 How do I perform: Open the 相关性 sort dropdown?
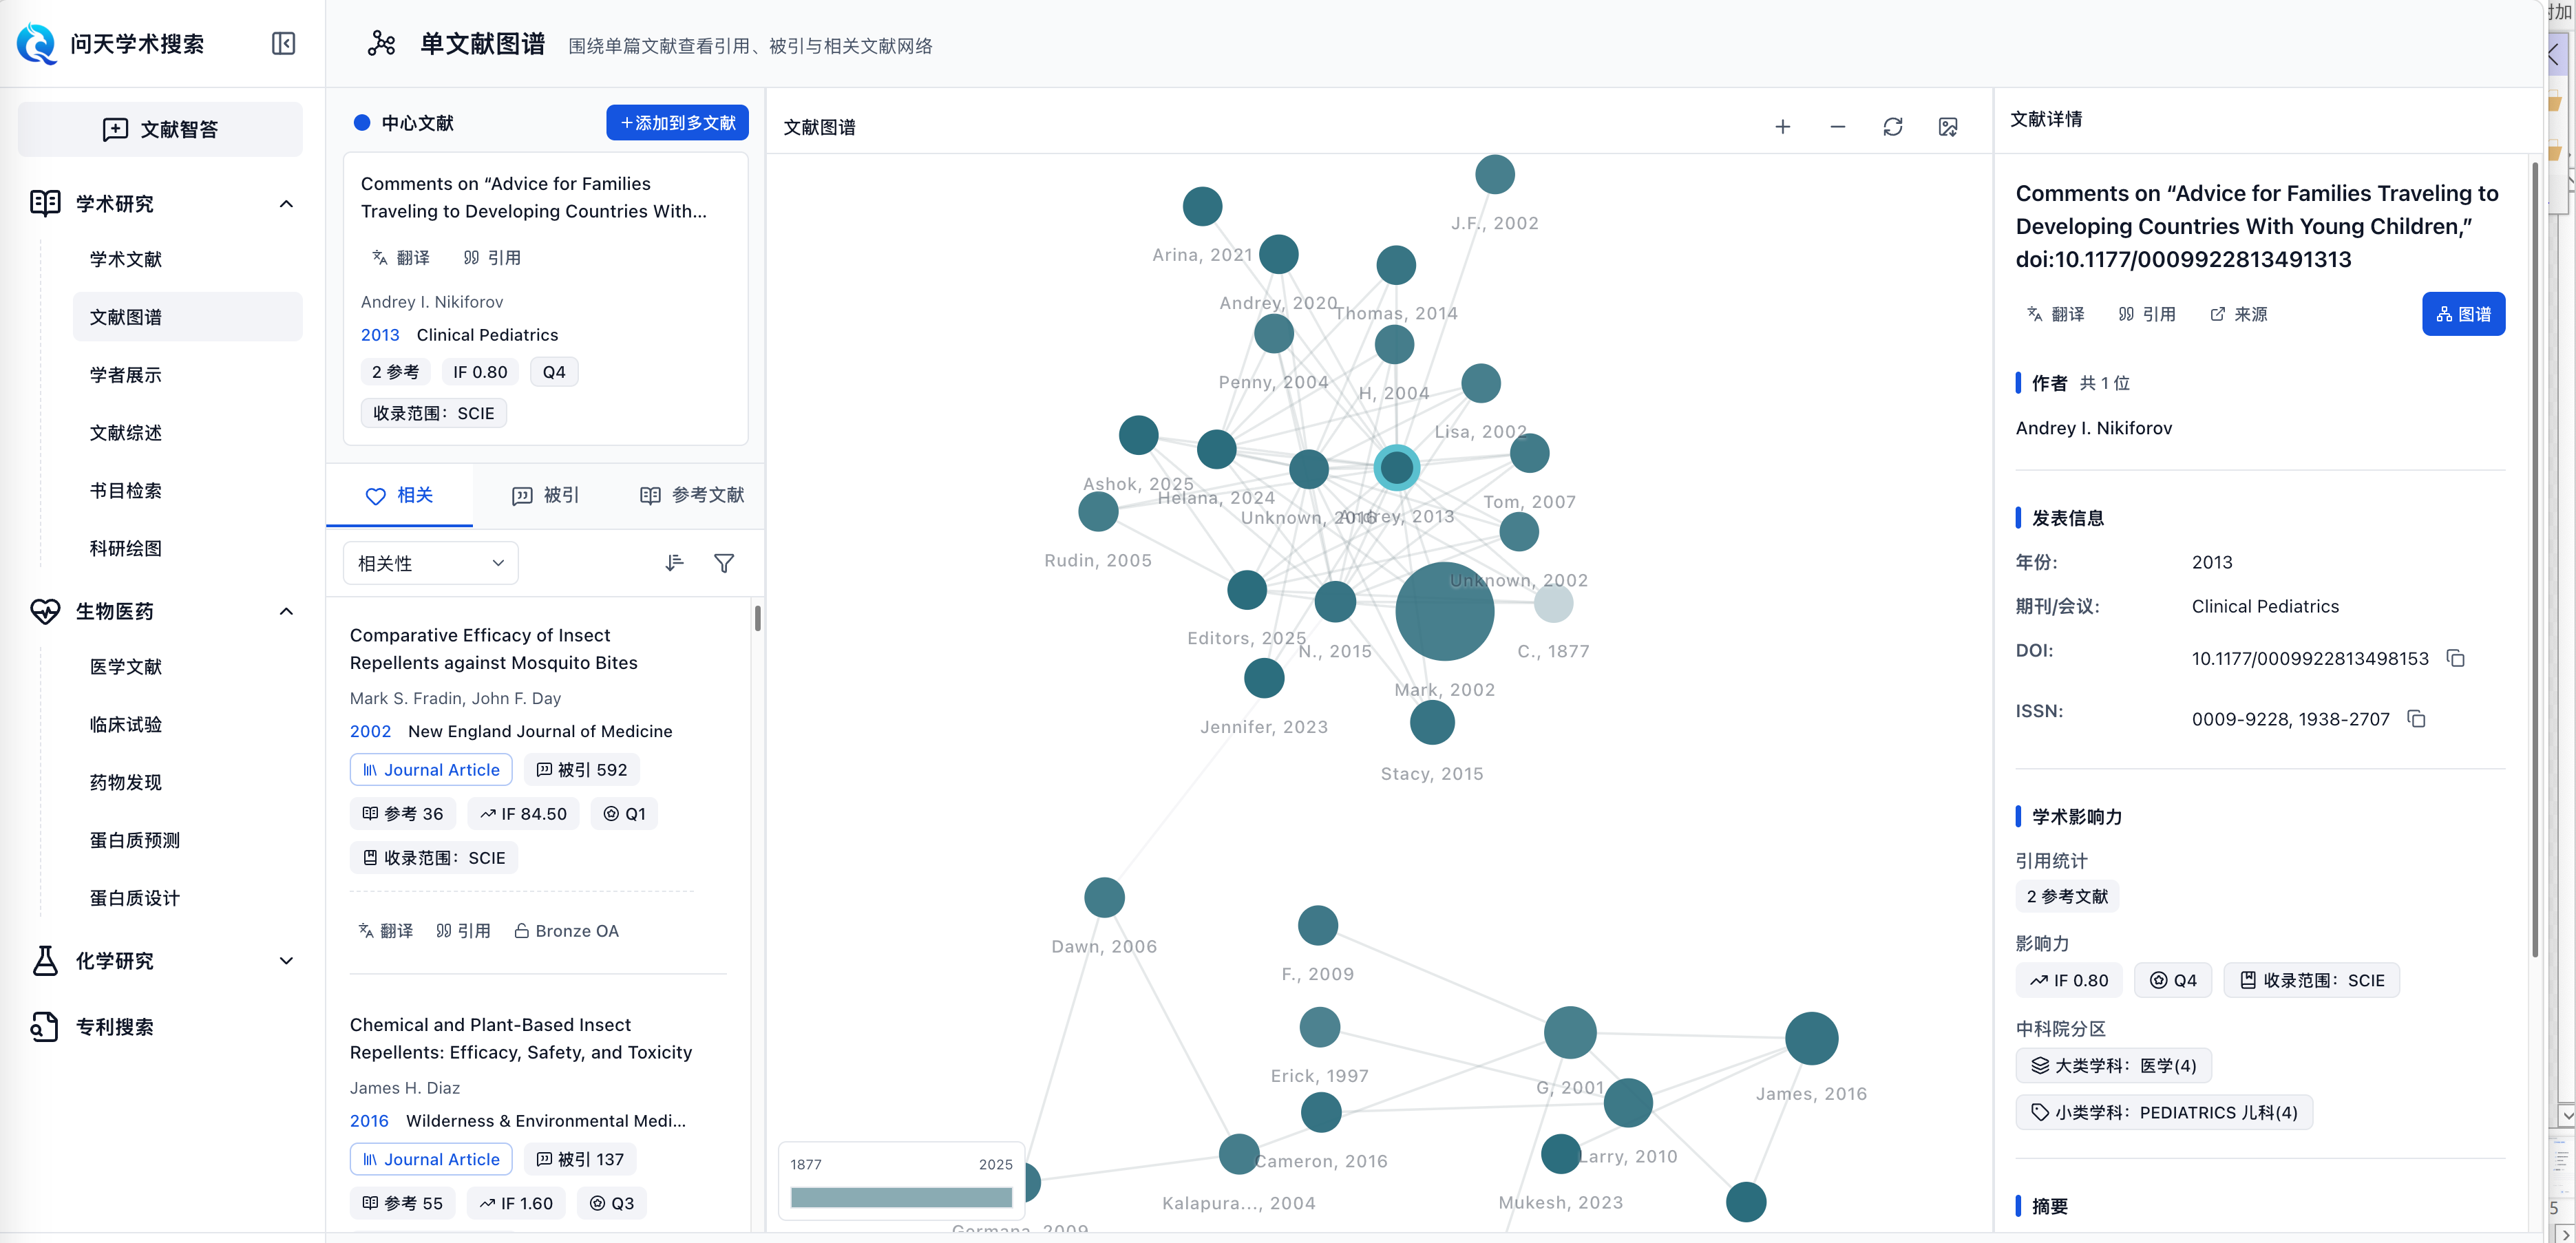430,563
